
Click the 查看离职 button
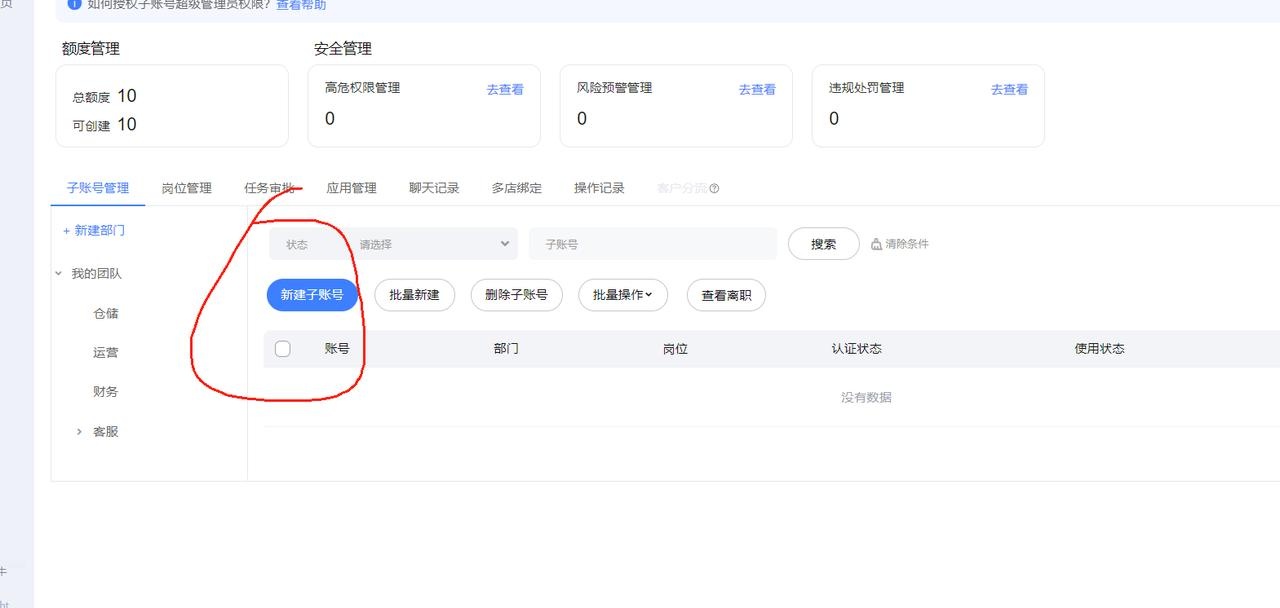click(x=726, y=295)
